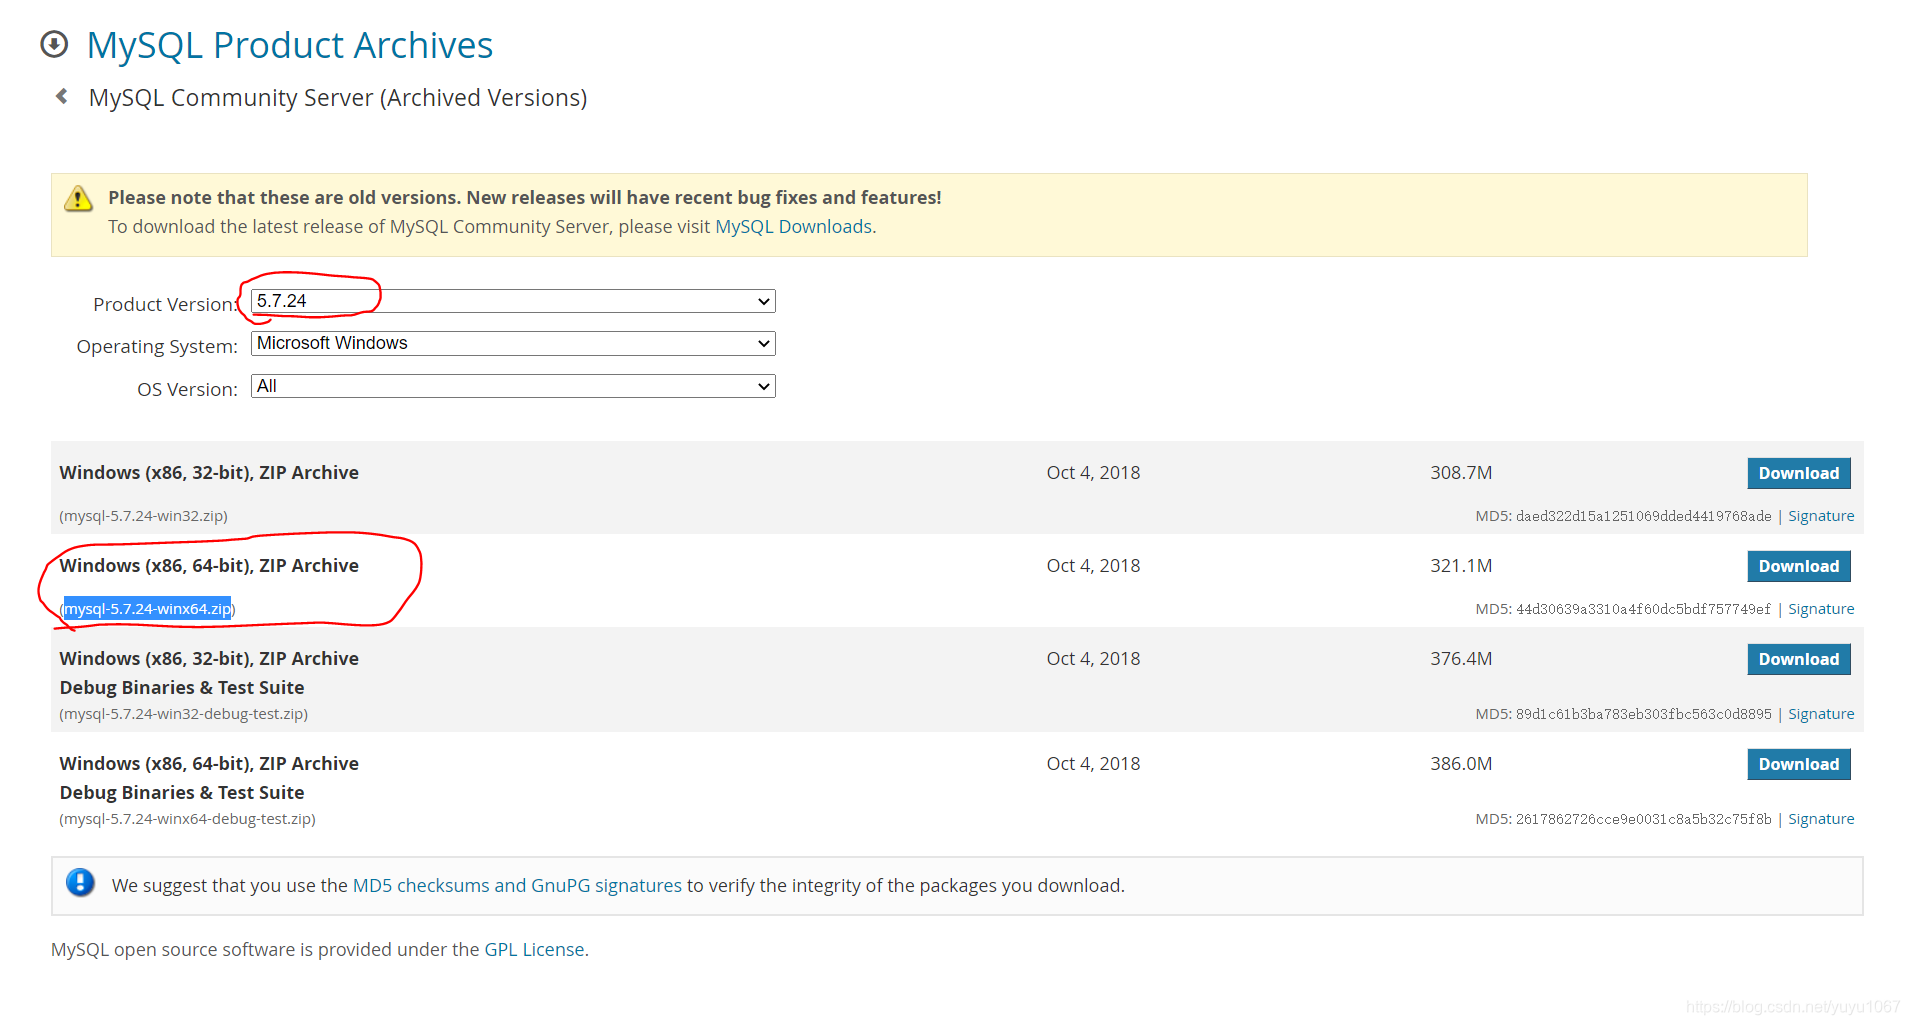The width and height of the screenshot is (1910, 1025).
Task: Click MySQL Community Server (Archived Versions) heading
Action: [338, 98]
